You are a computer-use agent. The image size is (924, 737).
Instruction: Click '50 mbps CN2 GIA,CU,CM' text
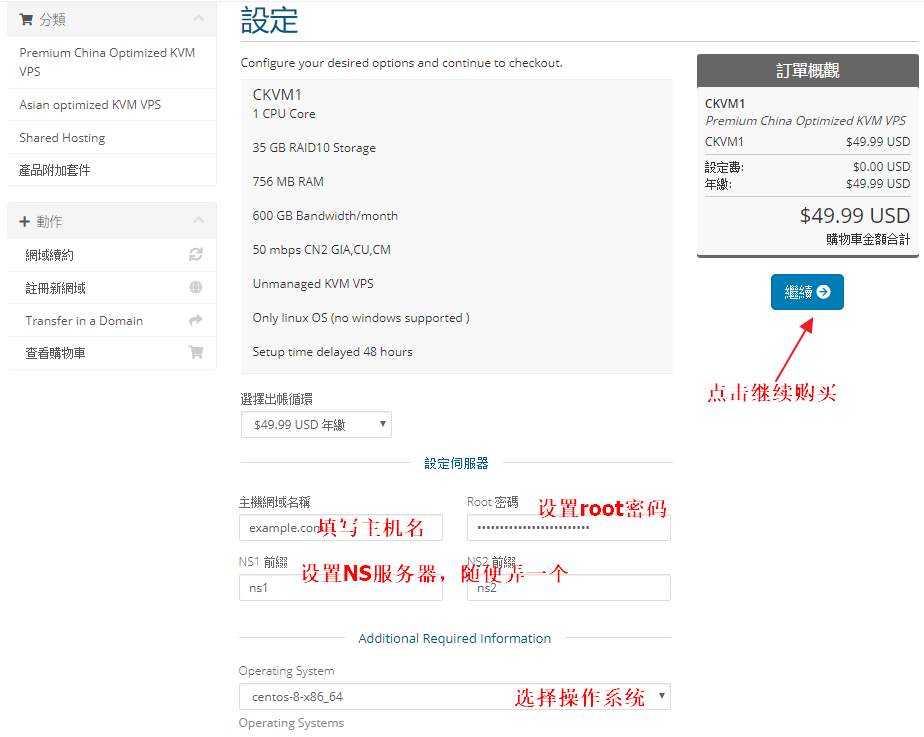click(322, 250)
